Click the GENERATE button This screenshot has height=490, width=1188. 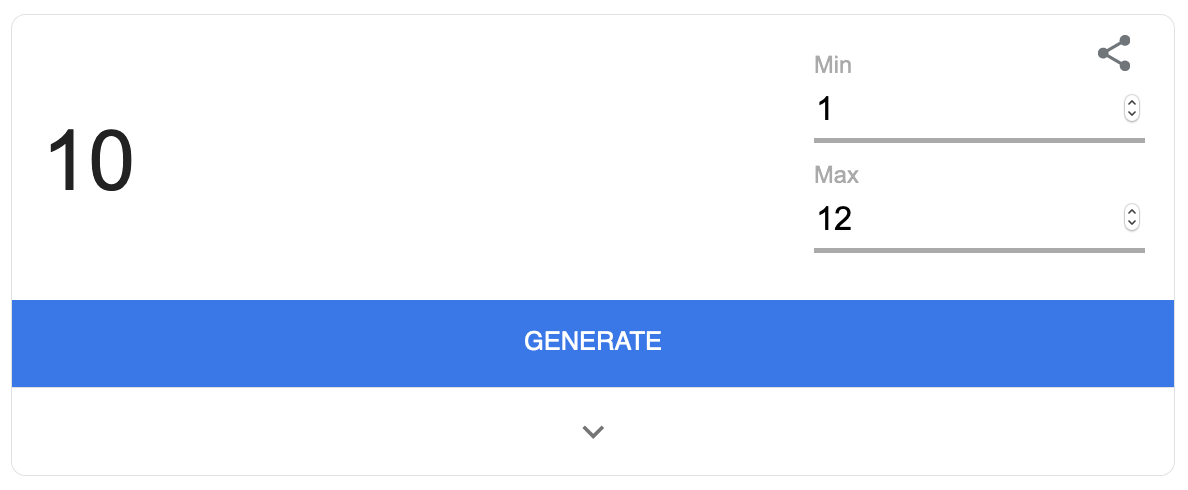(x=592, y=343)
